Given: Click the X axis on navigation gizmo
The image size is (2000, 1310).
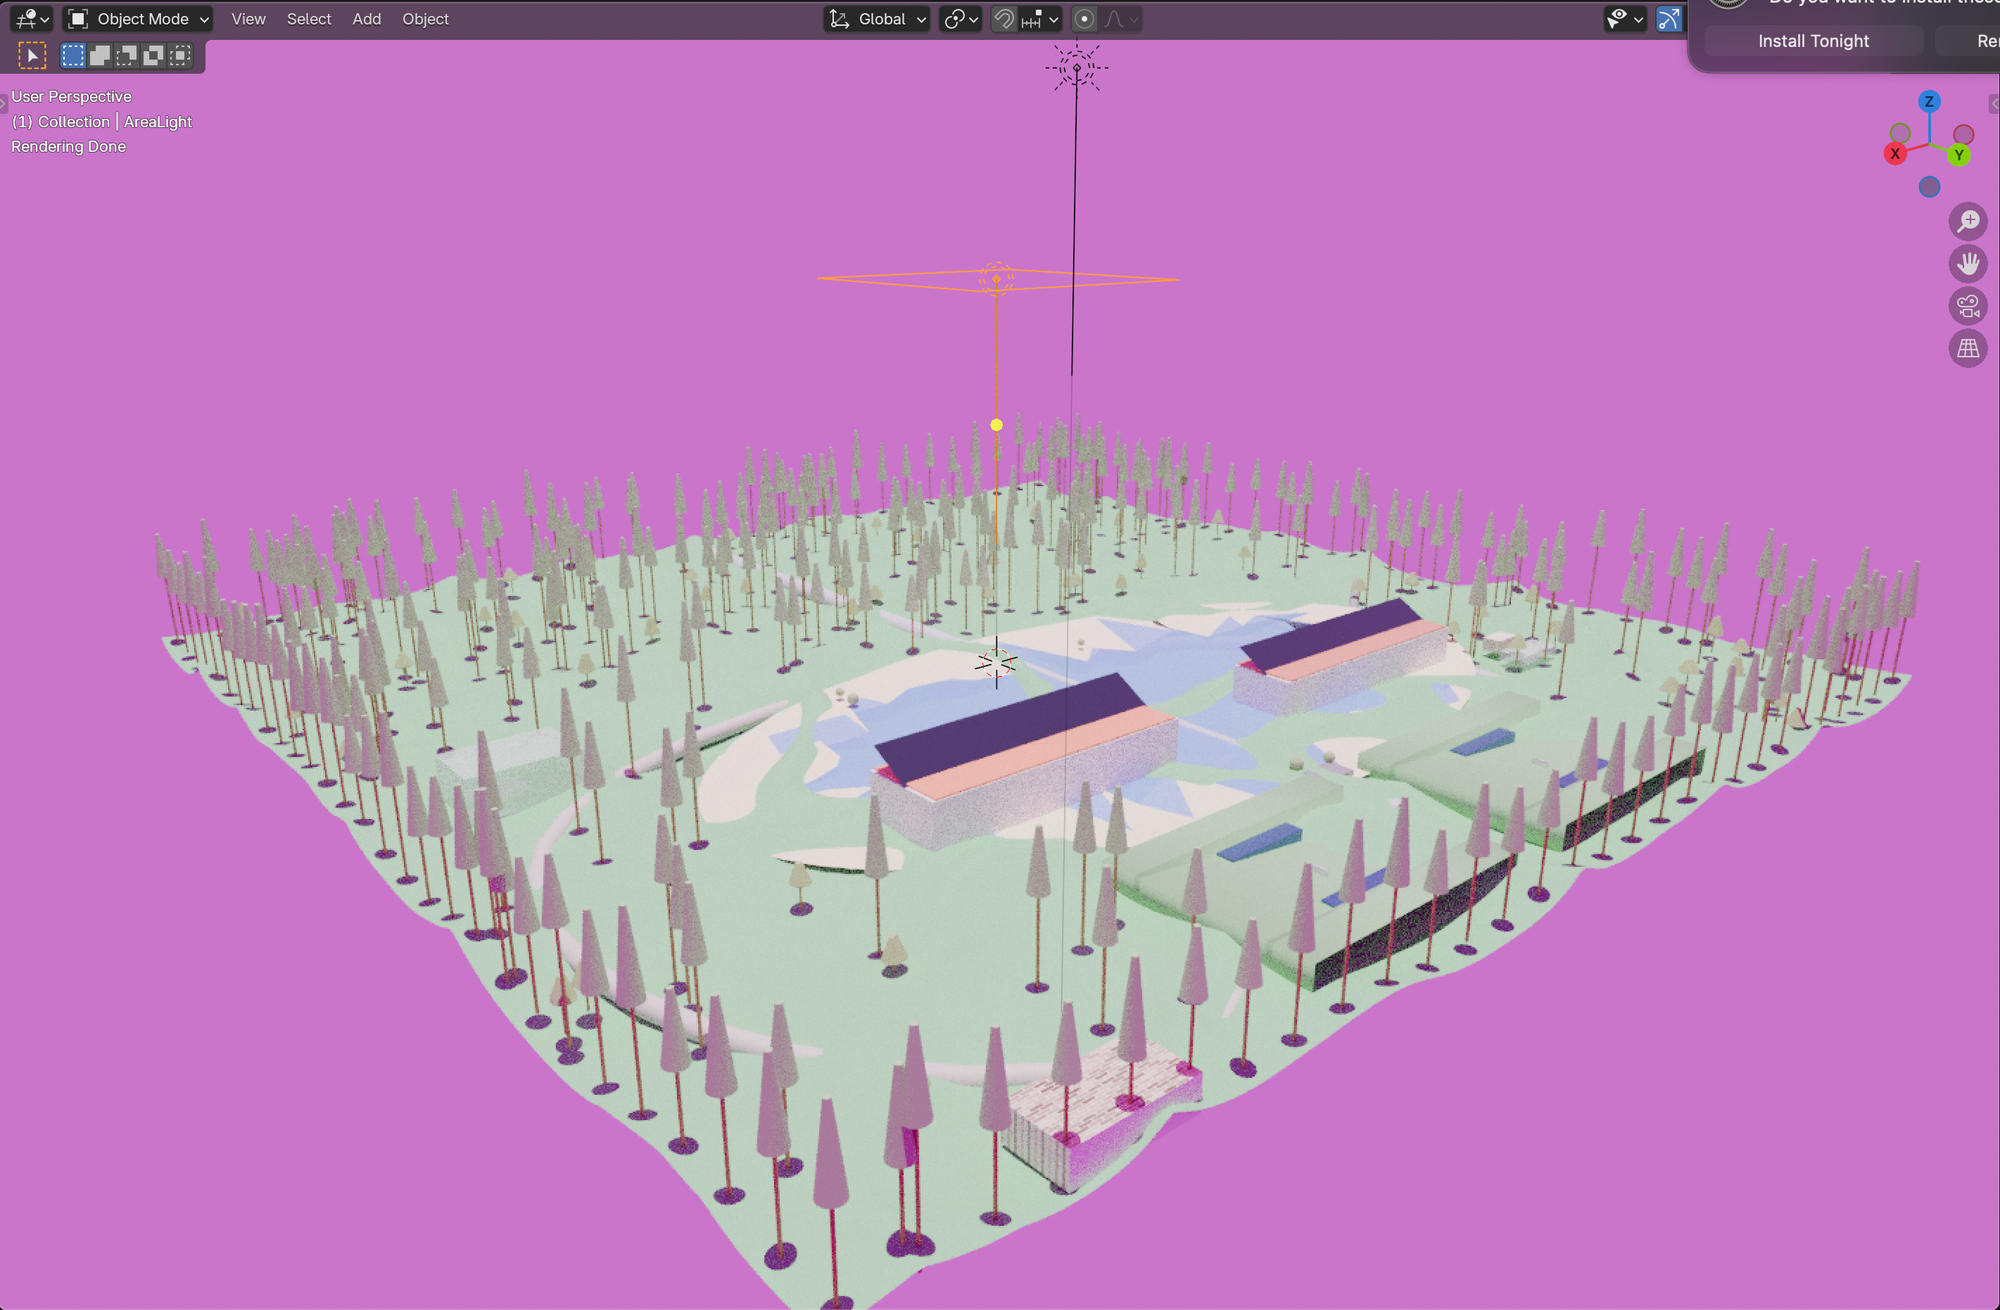Looking at the screenshot, I should point(1895,154).
